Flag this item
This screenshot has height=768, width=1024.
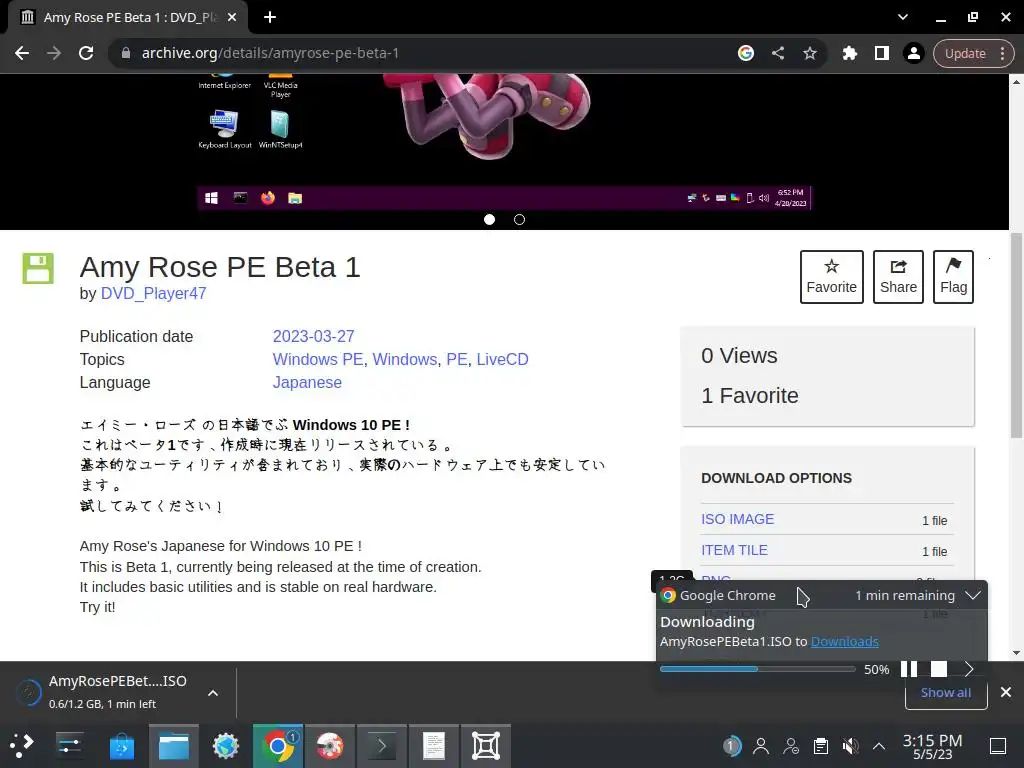953,277
